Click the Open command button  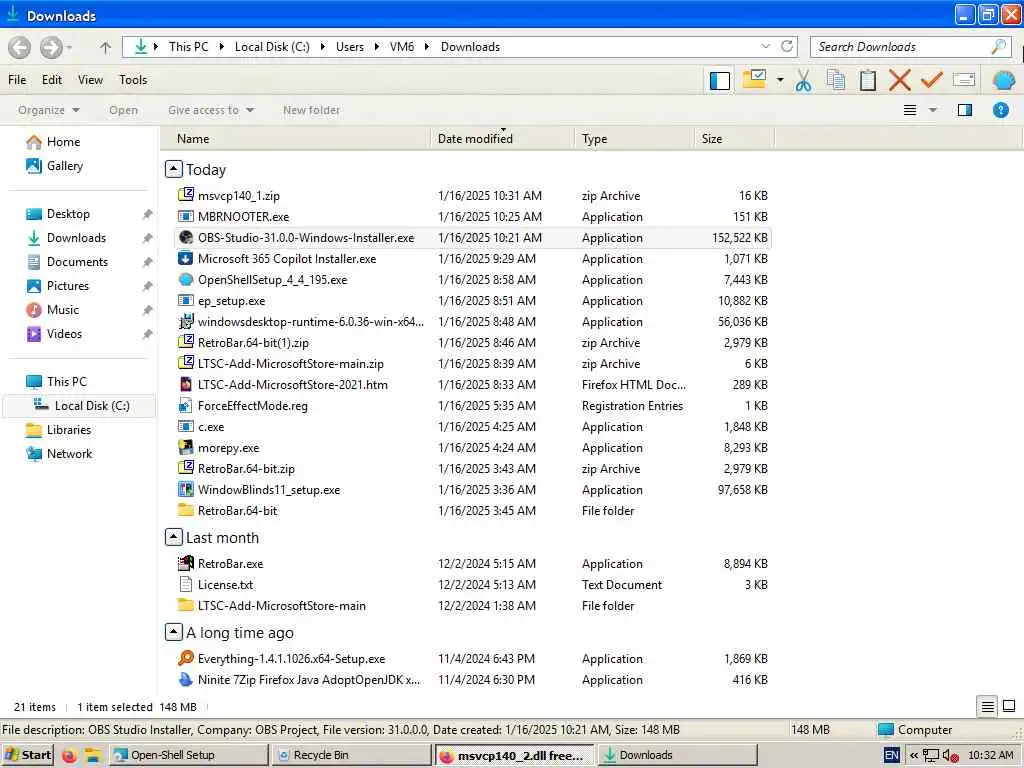coord(123,110)
